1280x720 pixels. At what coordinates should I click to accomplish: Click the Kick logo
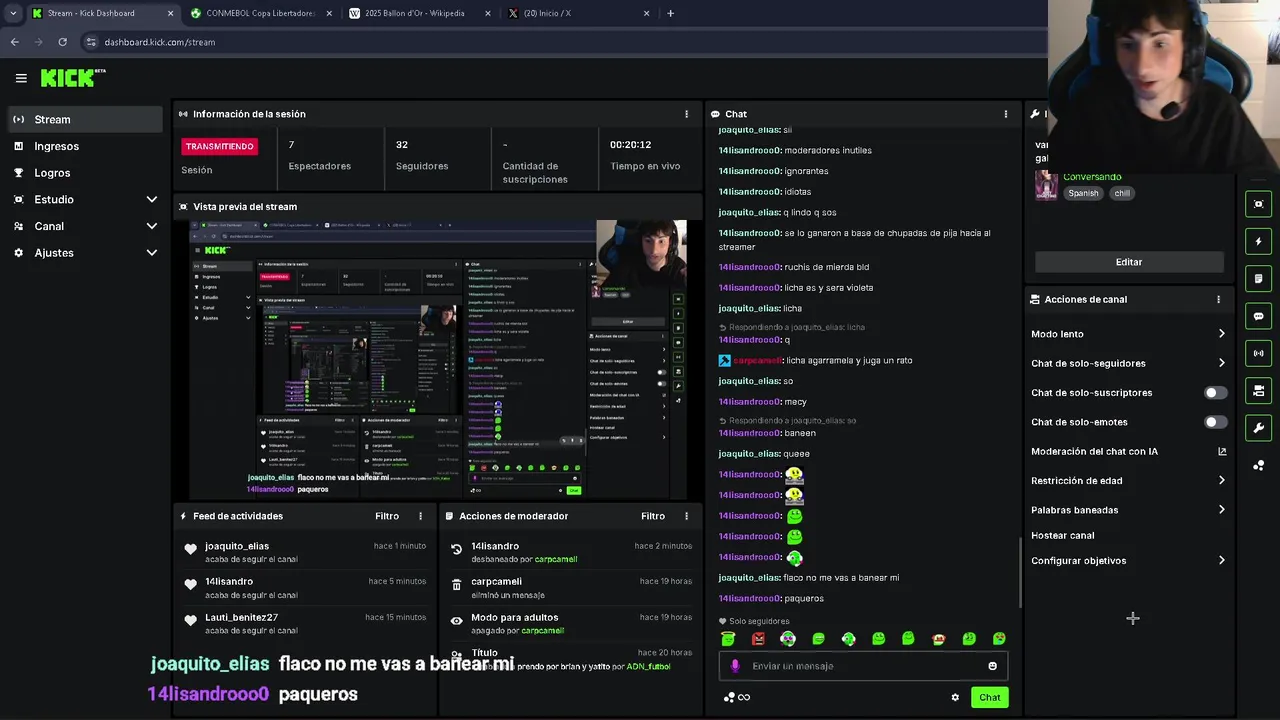pyautogui.click(x=72, y=78)
